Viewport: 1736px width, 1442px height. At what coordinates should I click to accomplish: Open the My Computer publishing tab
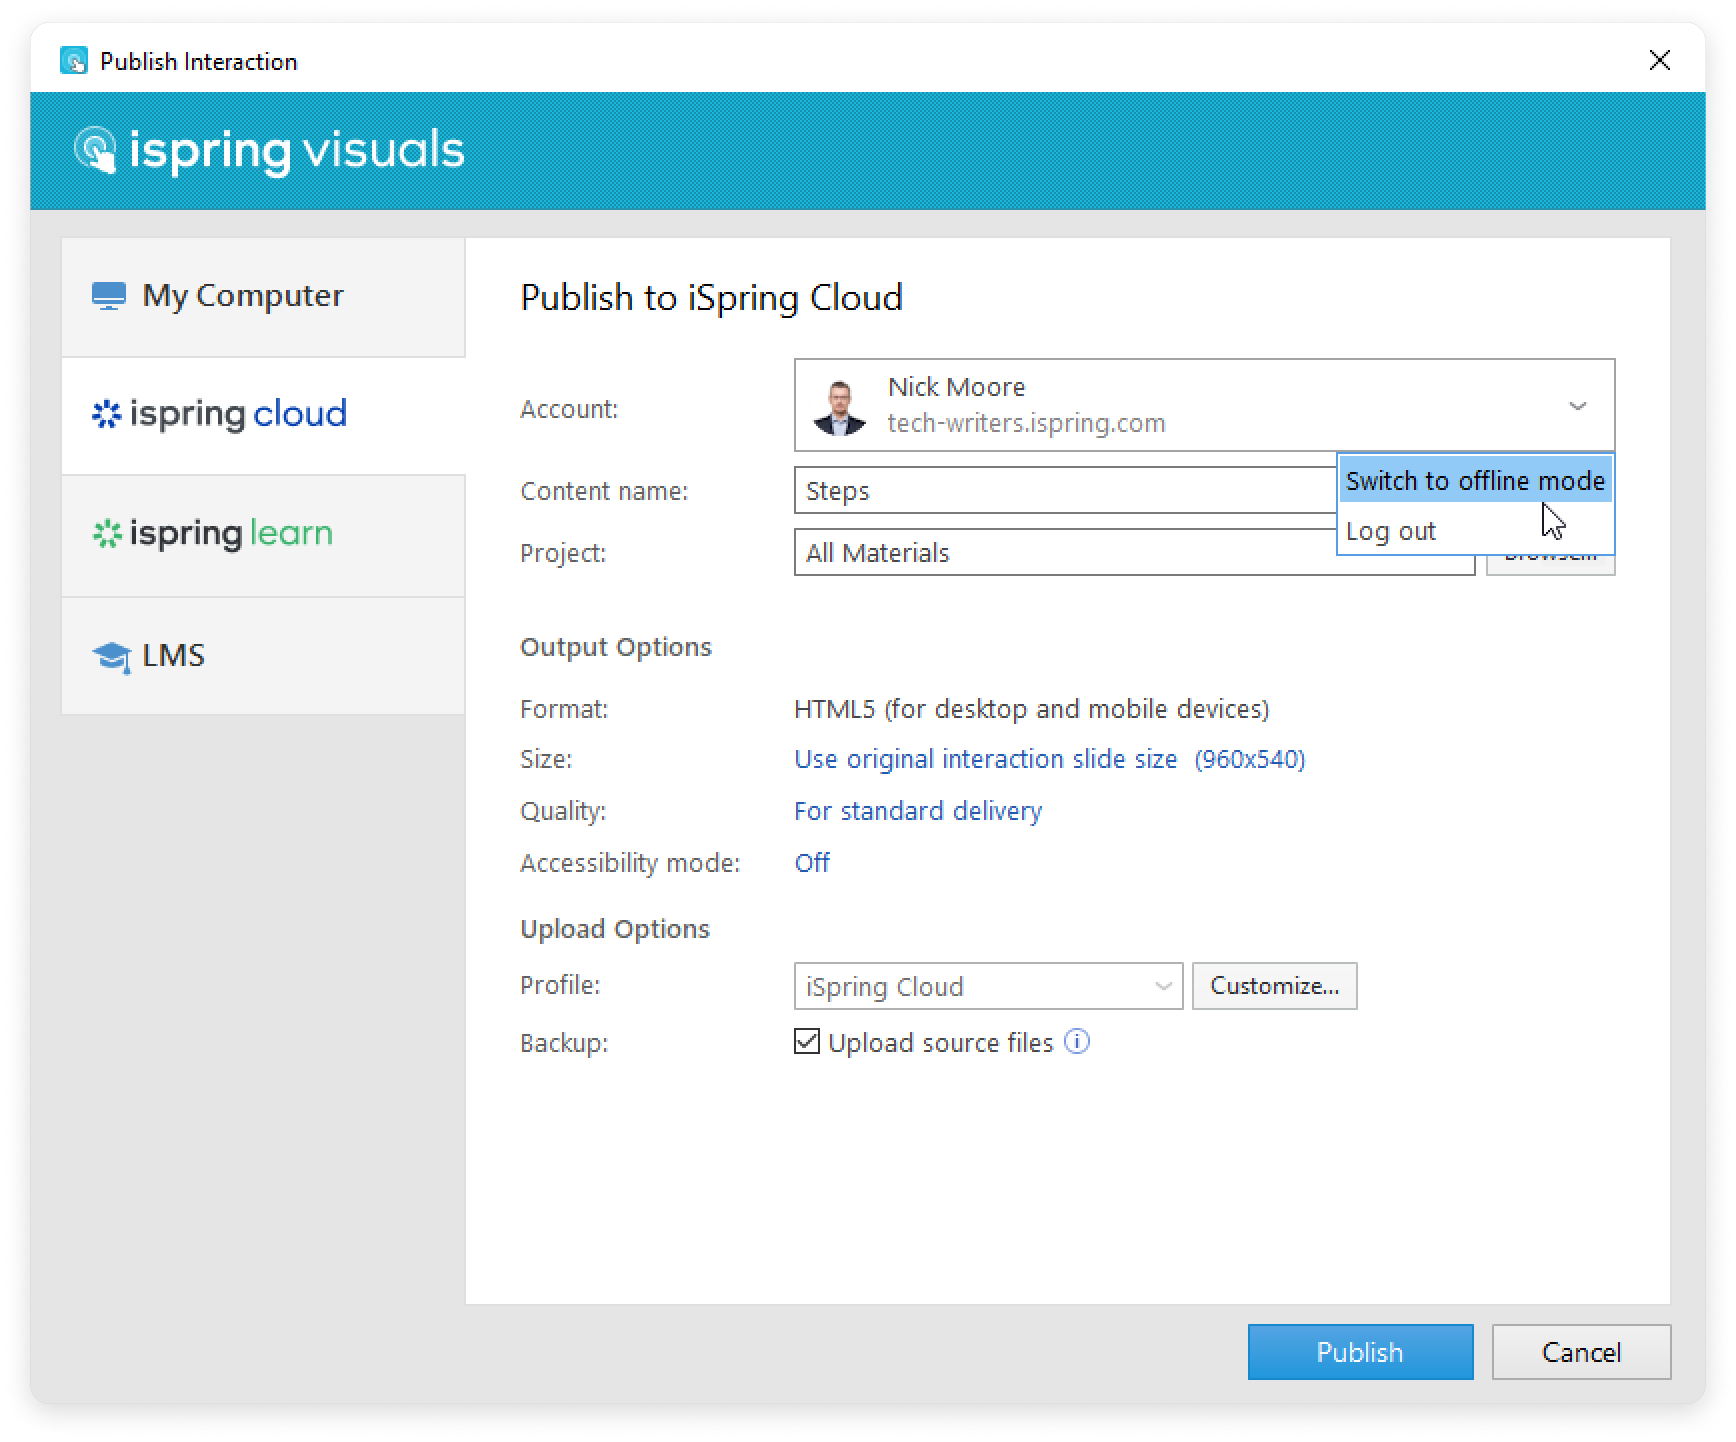pos(263,297)
